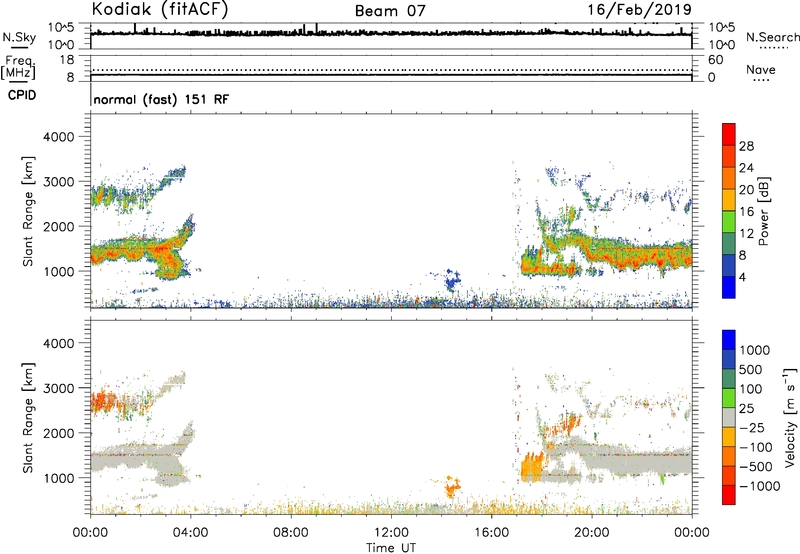Click the "N.Sky" legend label
Image resolution: width=800 pixels, height=554 pixels.
pos(19,37)
